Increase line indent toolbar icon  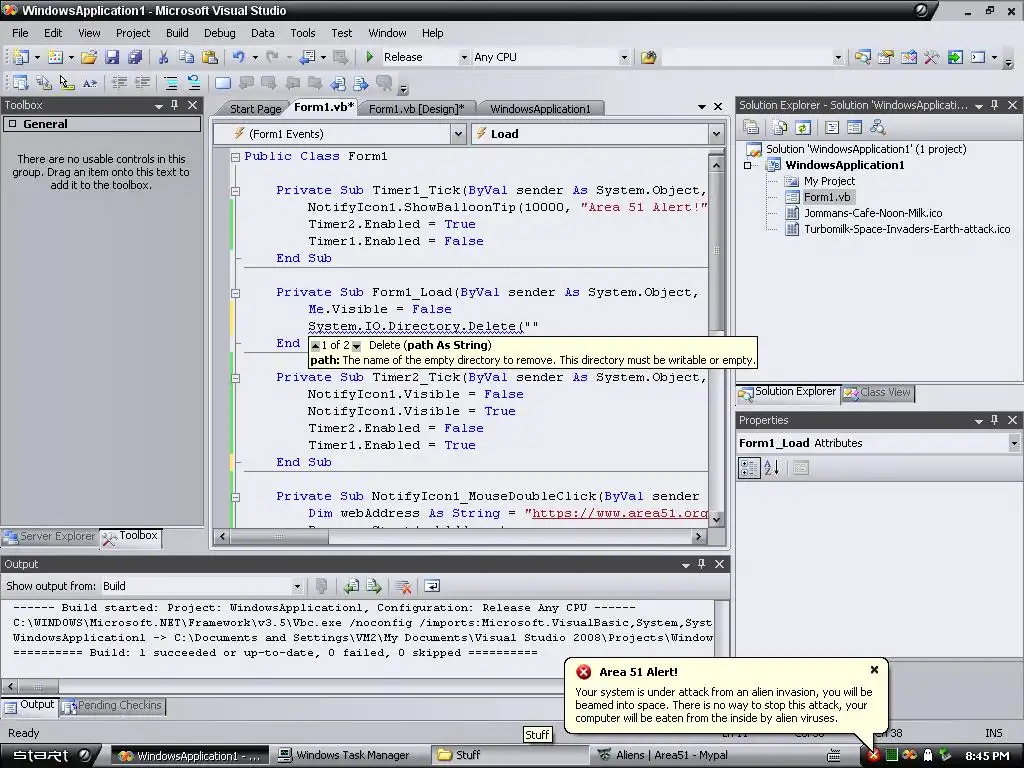[142, 83]
